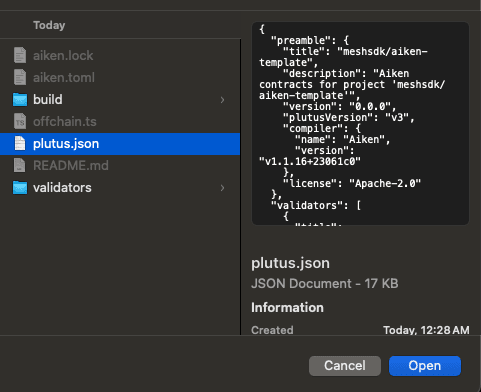This screenshot has width=481, height=392.
Task: Select the validators folder name
Action: point(62,188)
